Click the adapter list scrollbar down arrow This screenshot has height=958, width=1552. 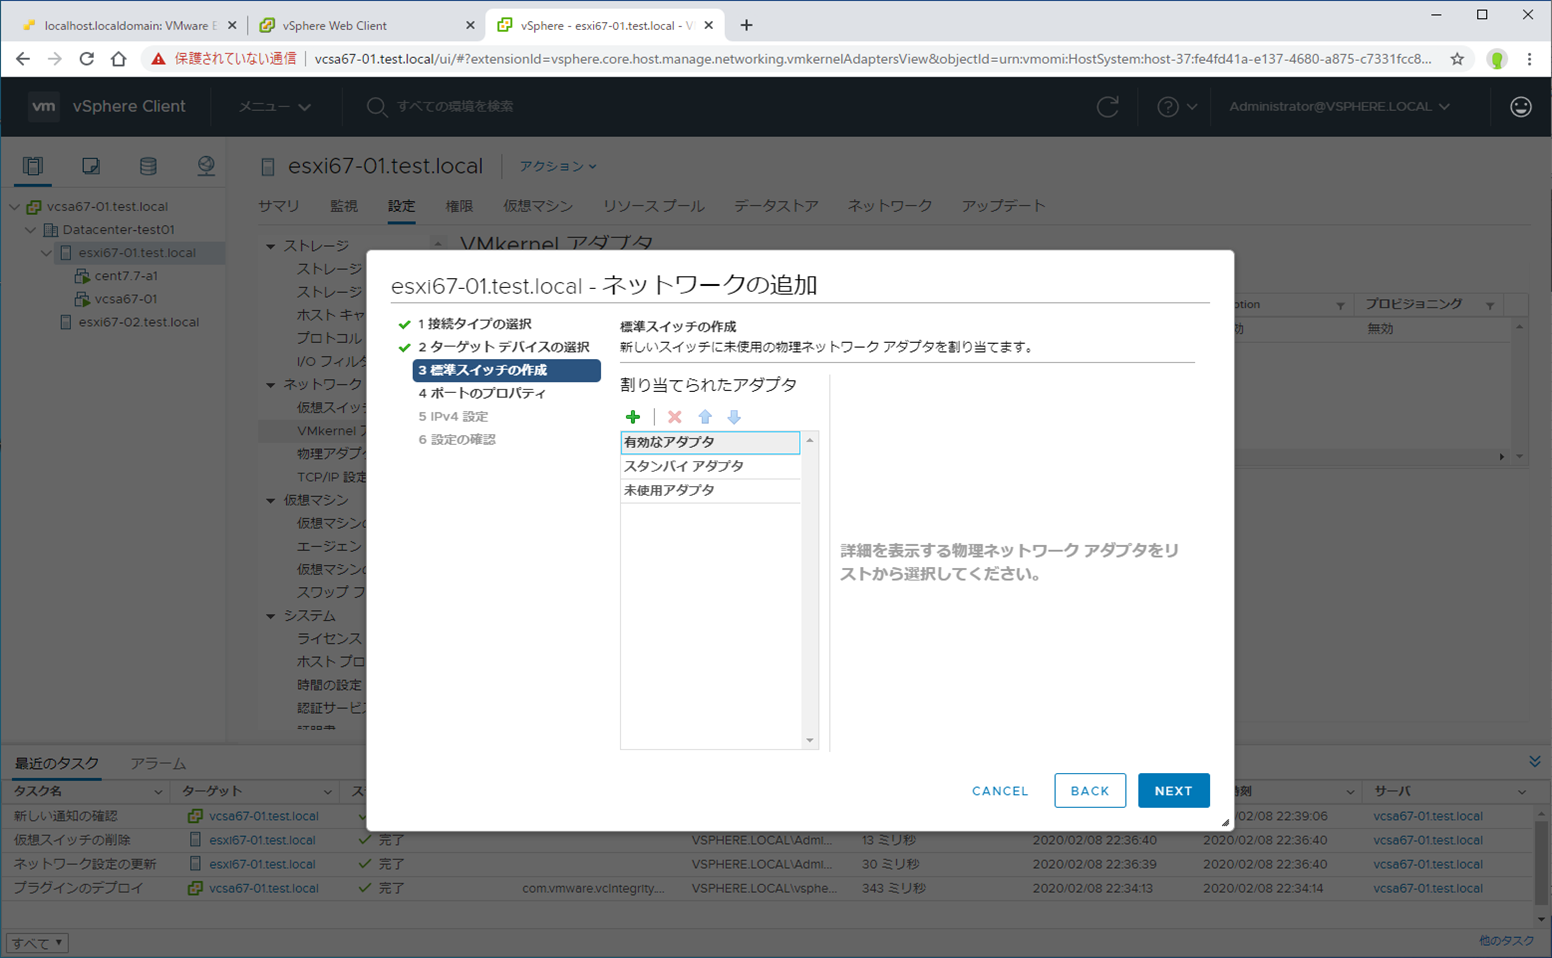click(x=810, y=740)
